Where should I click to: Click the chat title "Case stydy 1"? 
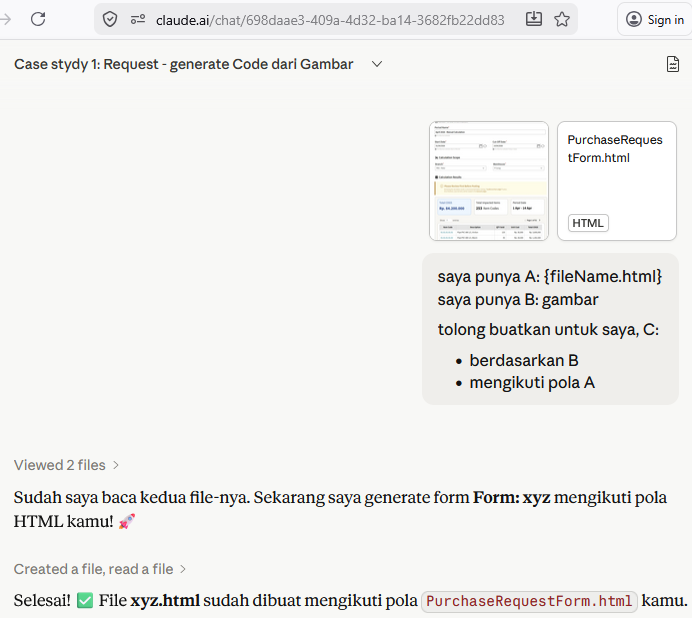click(183, 64)
